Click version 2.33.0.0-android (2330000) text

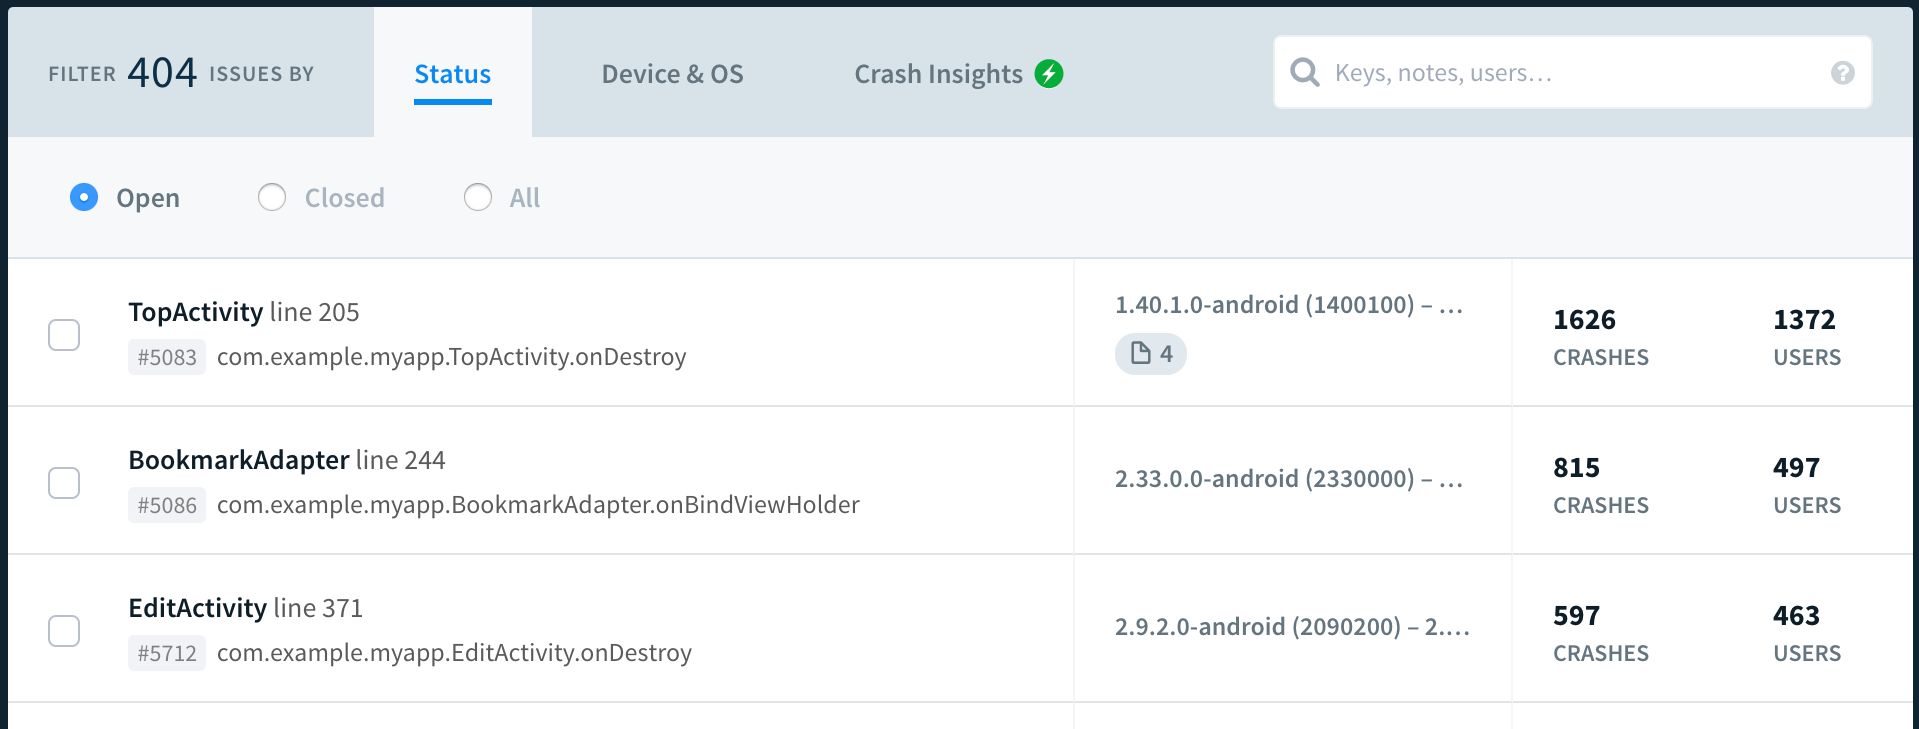1289,479
